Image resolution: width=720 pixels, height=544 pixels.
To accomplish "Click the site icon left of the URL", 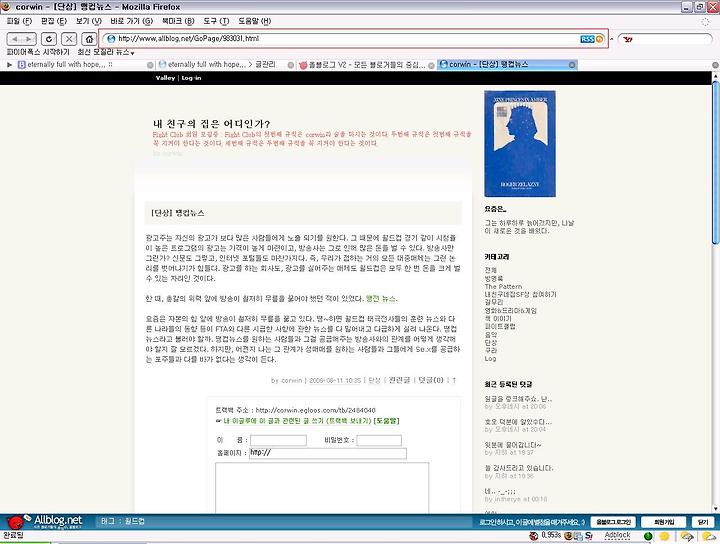I will coord(111,39).
